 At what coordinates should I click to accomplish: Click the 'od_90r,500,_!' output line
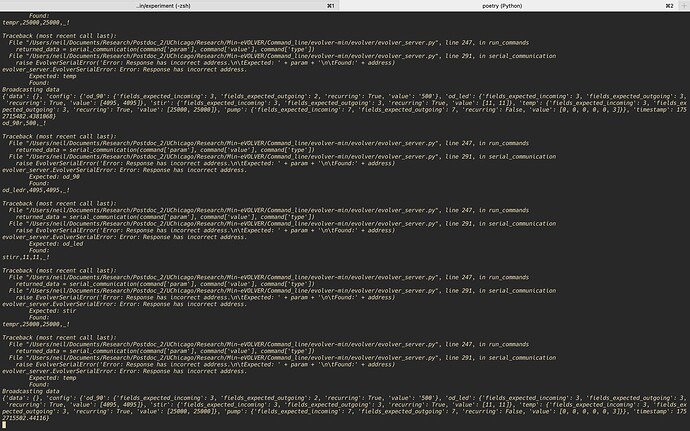(x=24, y=123)
